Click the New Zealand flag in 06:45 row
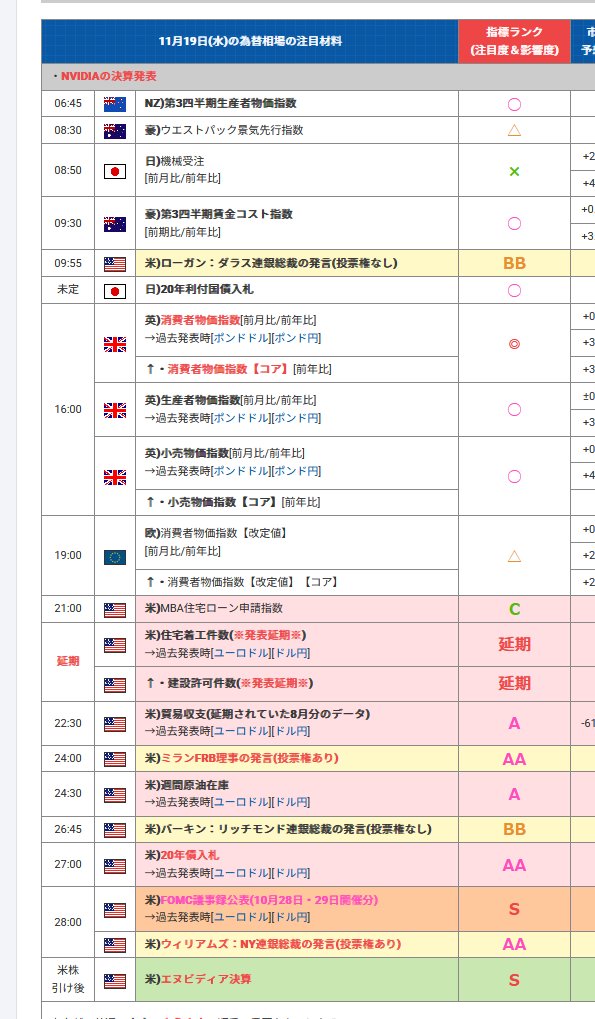This screenshot has height=1019, width=595. pyautogui.click(x=115, y=104)
